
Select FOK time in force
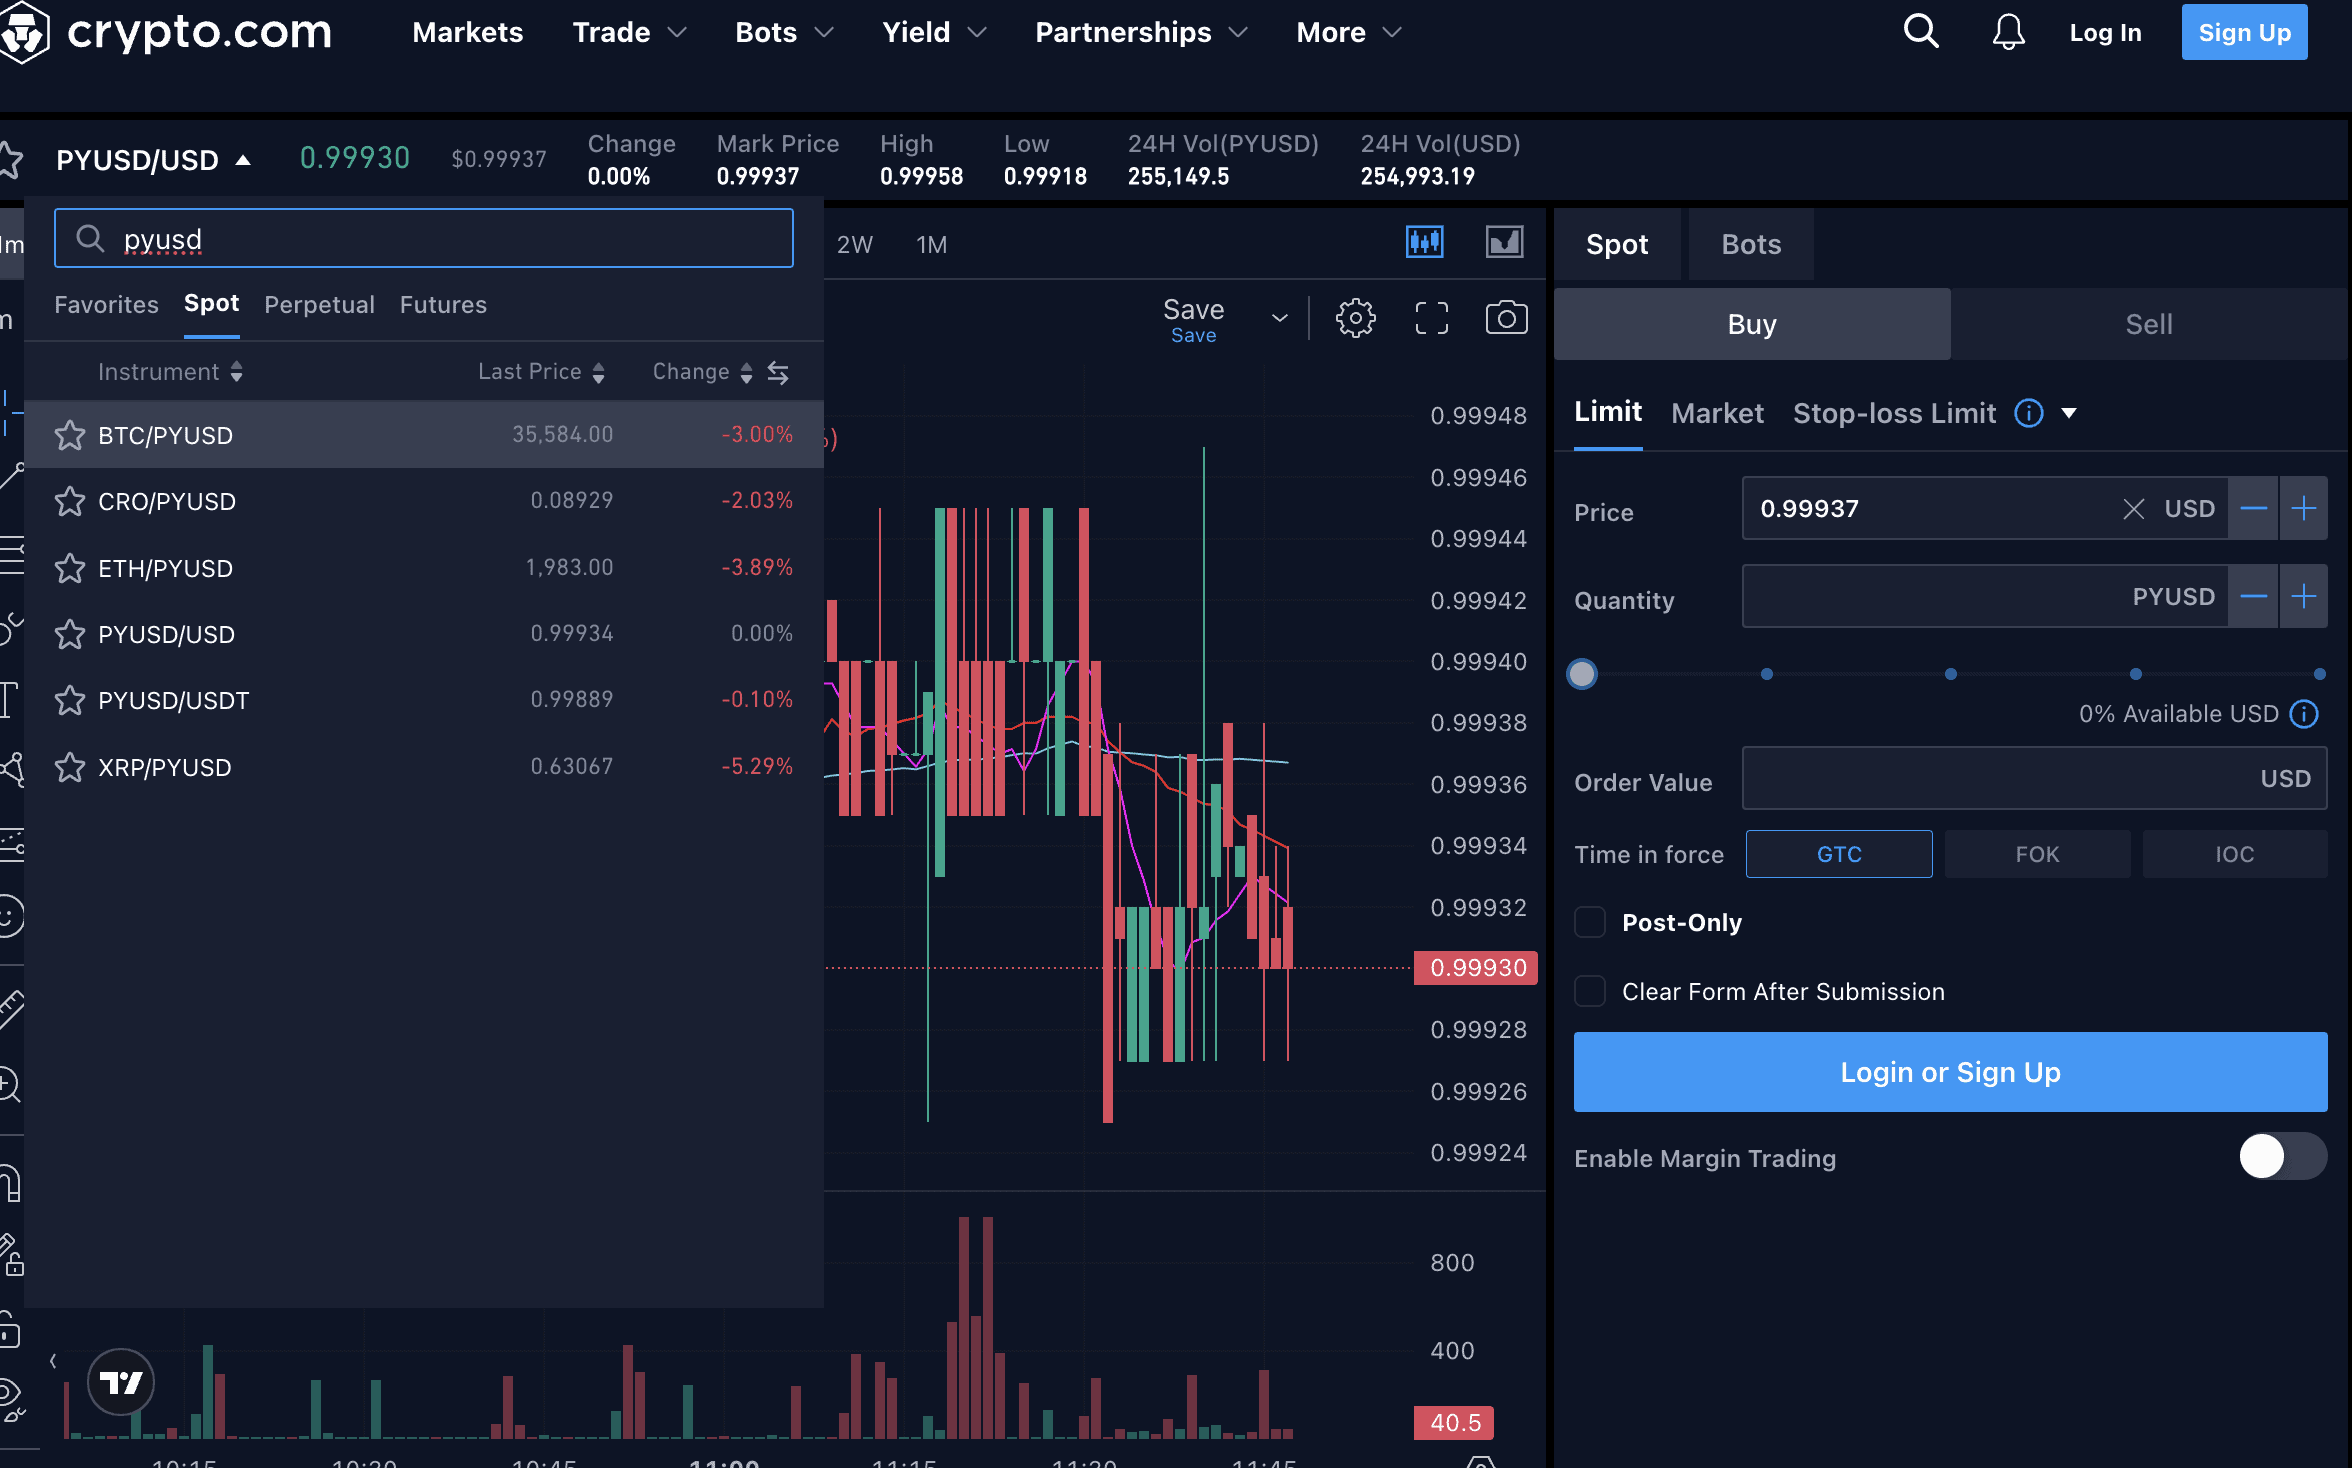[2036, 854]
